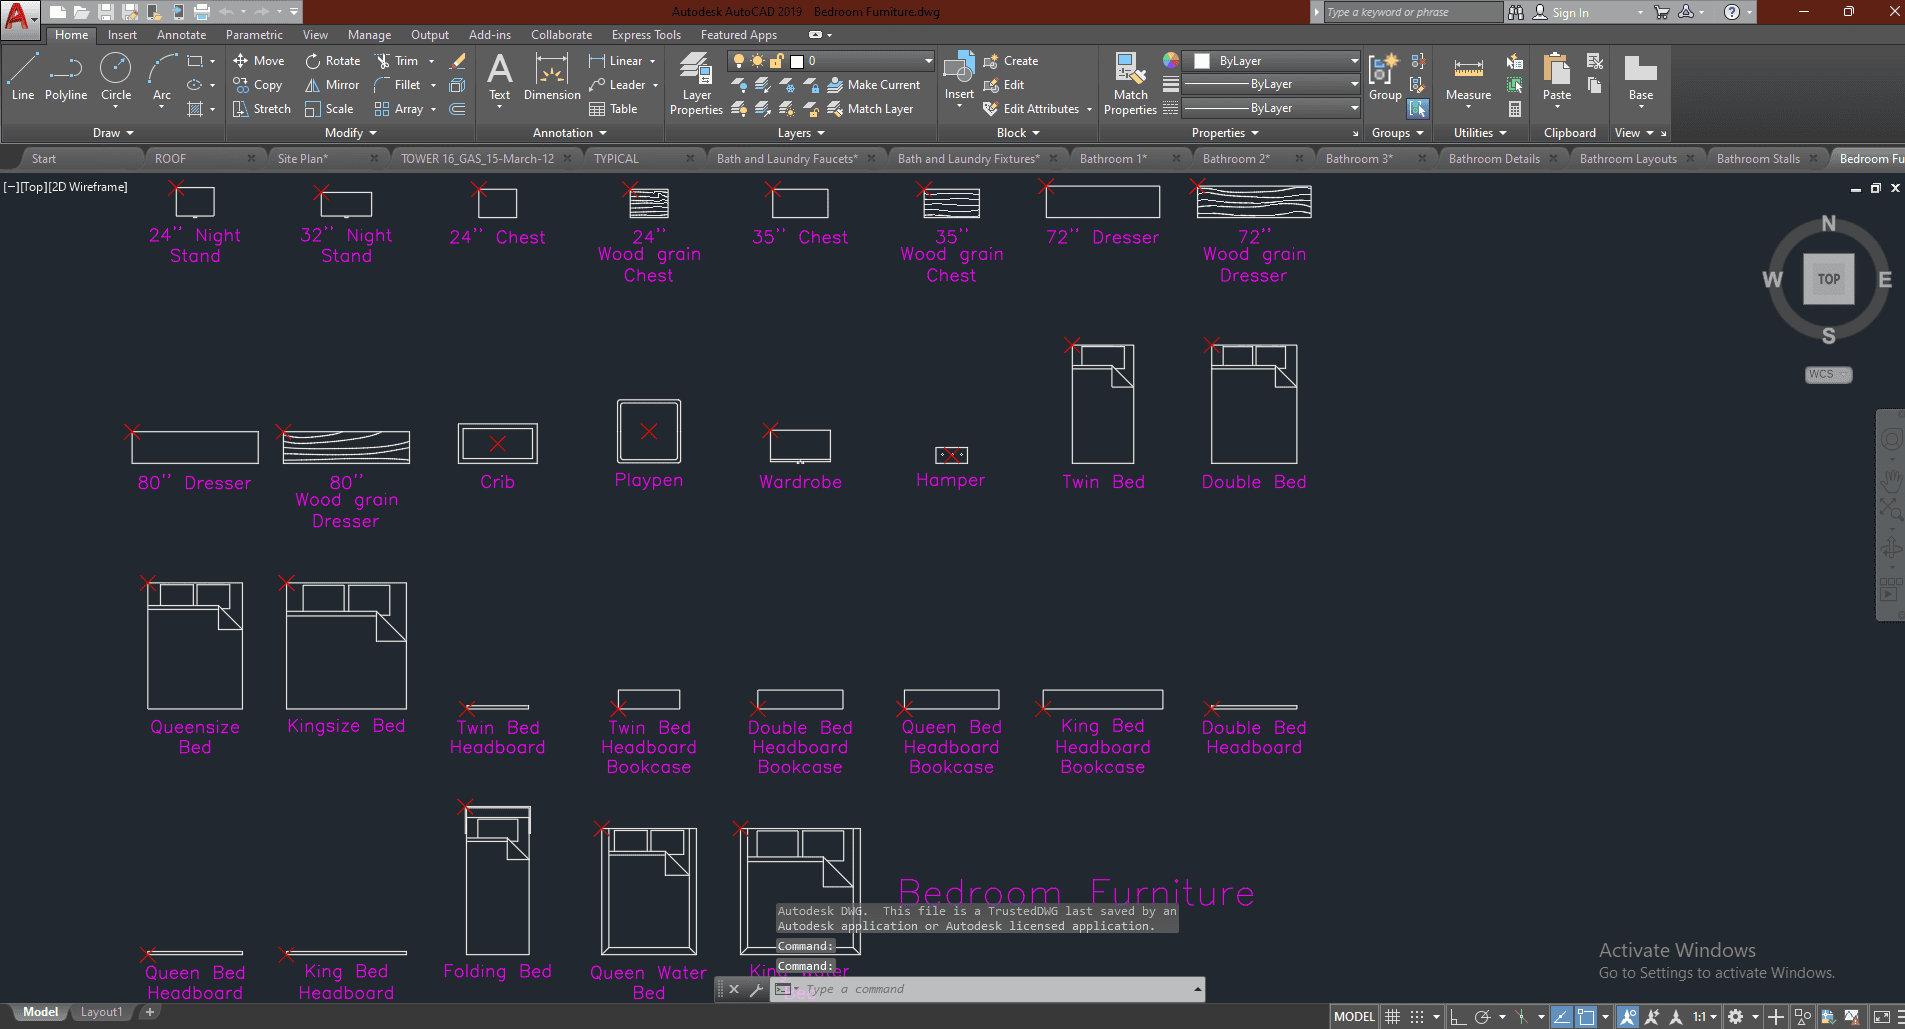Click the Rotate tool

point(333,61)
